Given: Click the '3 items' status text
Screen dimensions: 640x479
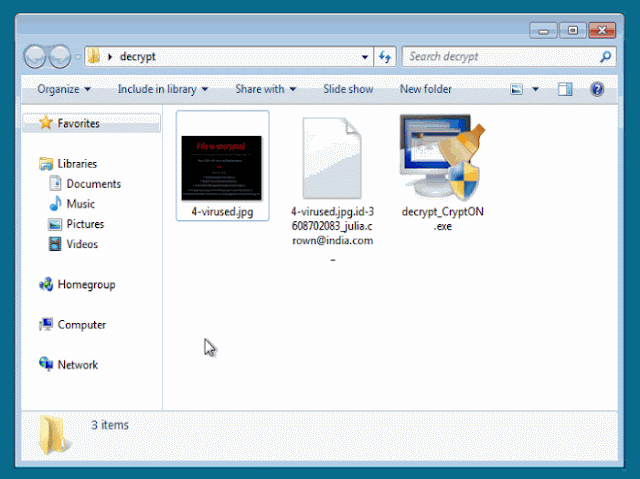Looking at the screenshot, I should pyautogui.click(x=110, y=425).
